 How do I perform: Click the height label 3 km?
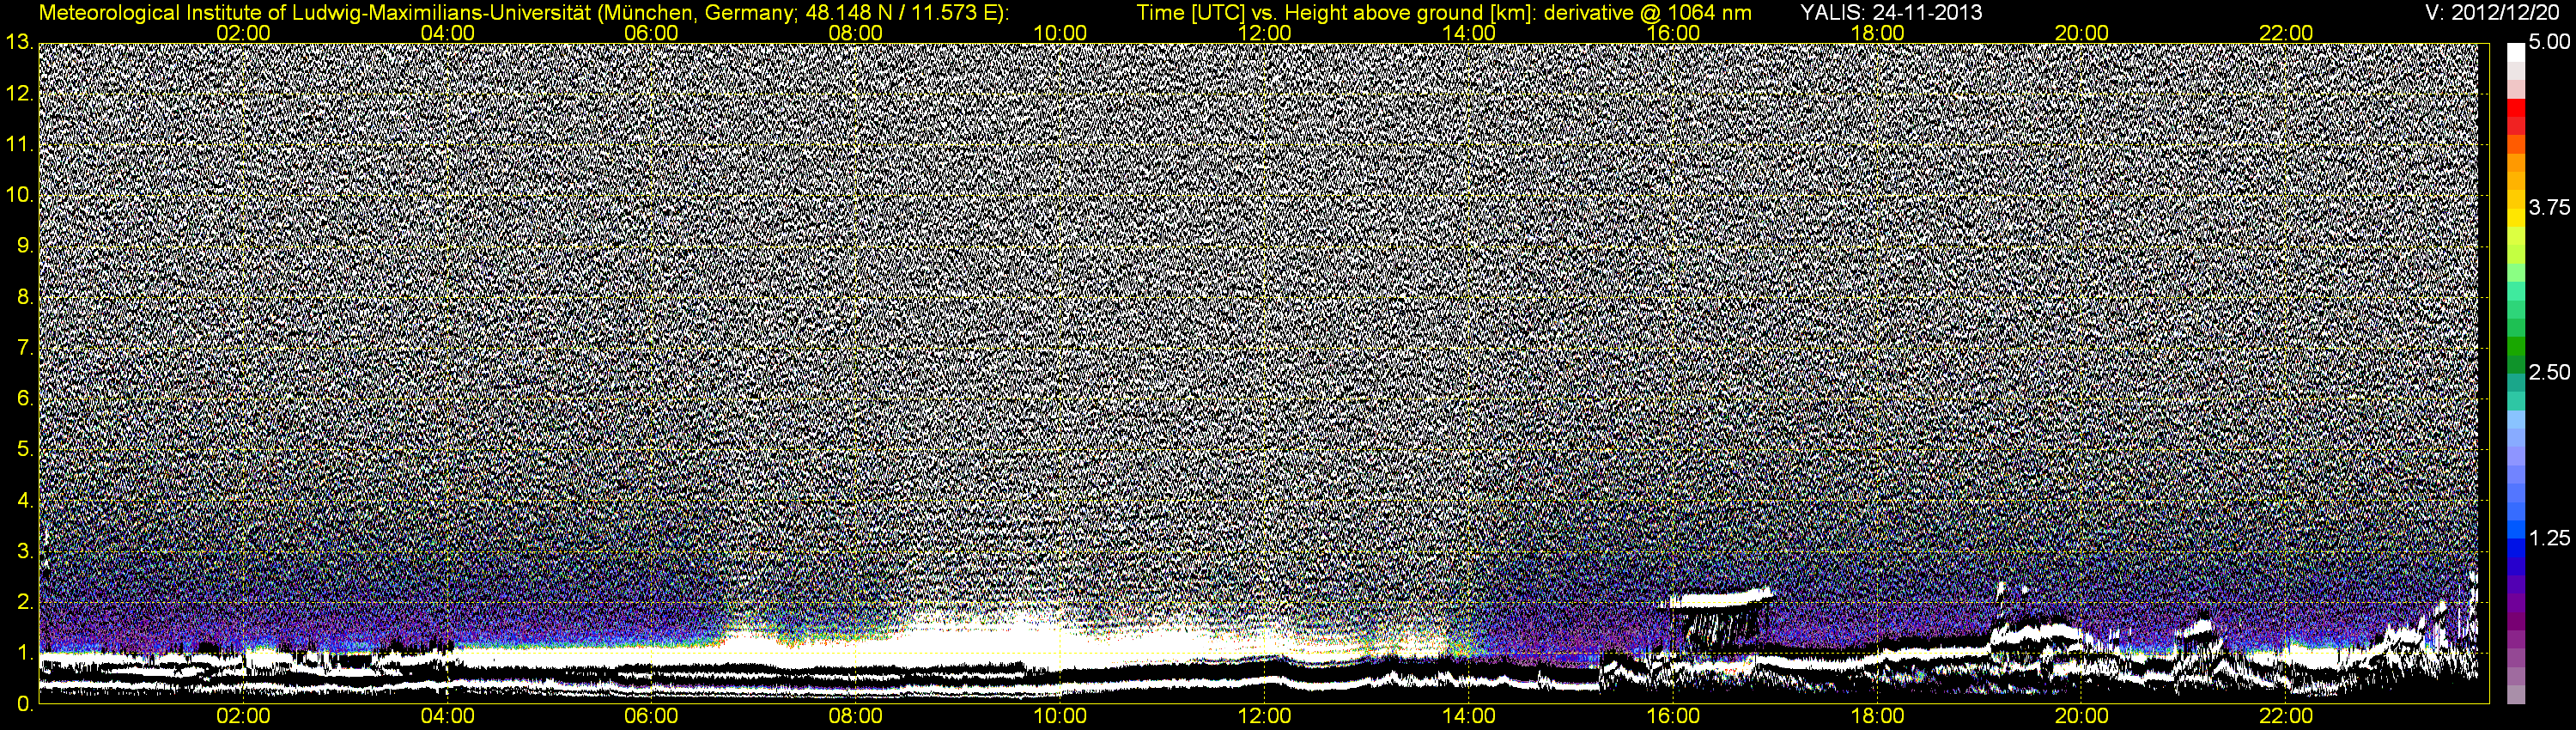[24, 551]
